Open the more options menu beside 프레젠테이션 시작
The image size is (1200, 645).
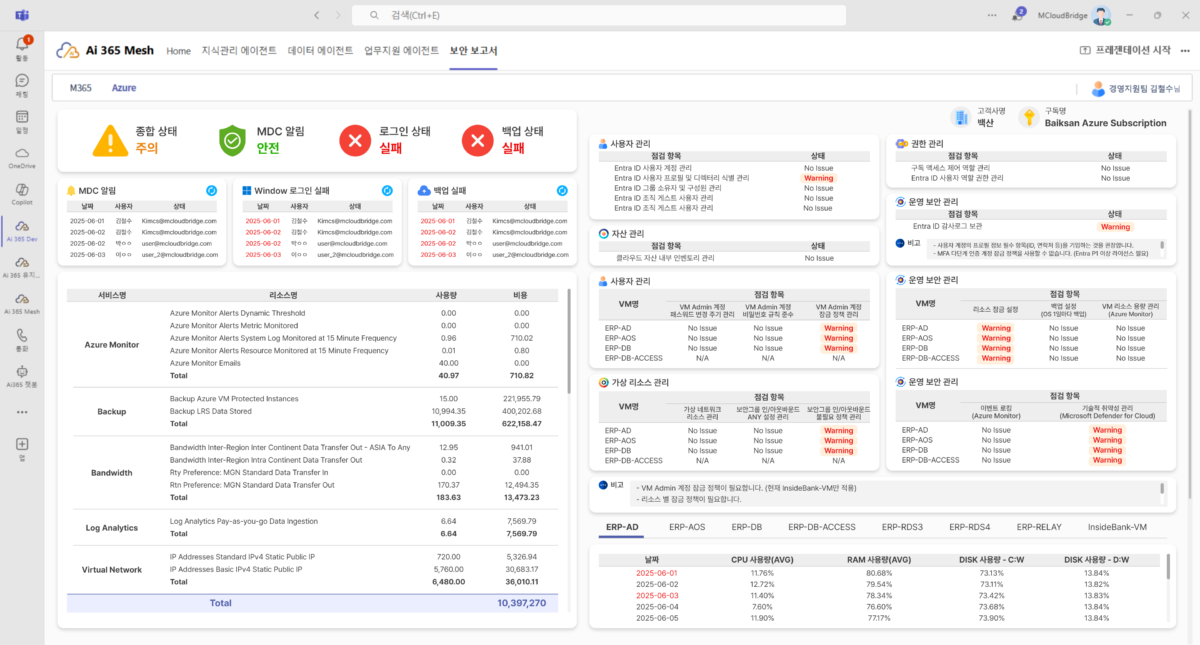[x=1183, y=50]
